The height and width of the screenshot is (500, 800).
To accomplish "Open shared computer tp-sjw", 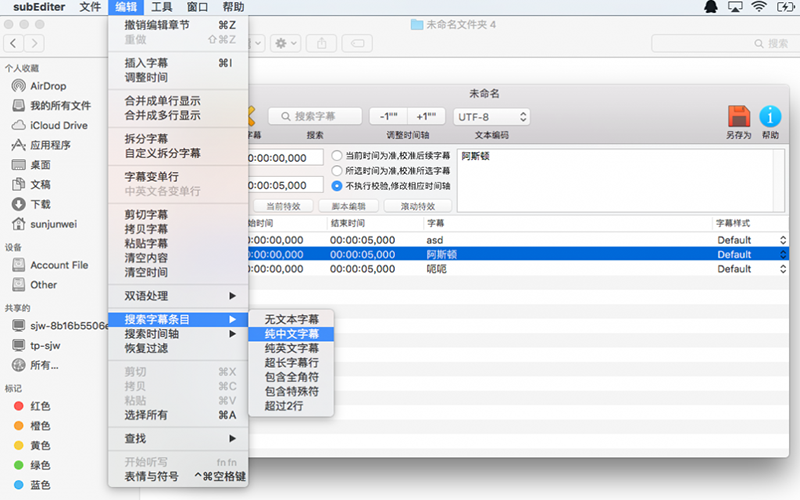I will point(37,345).
